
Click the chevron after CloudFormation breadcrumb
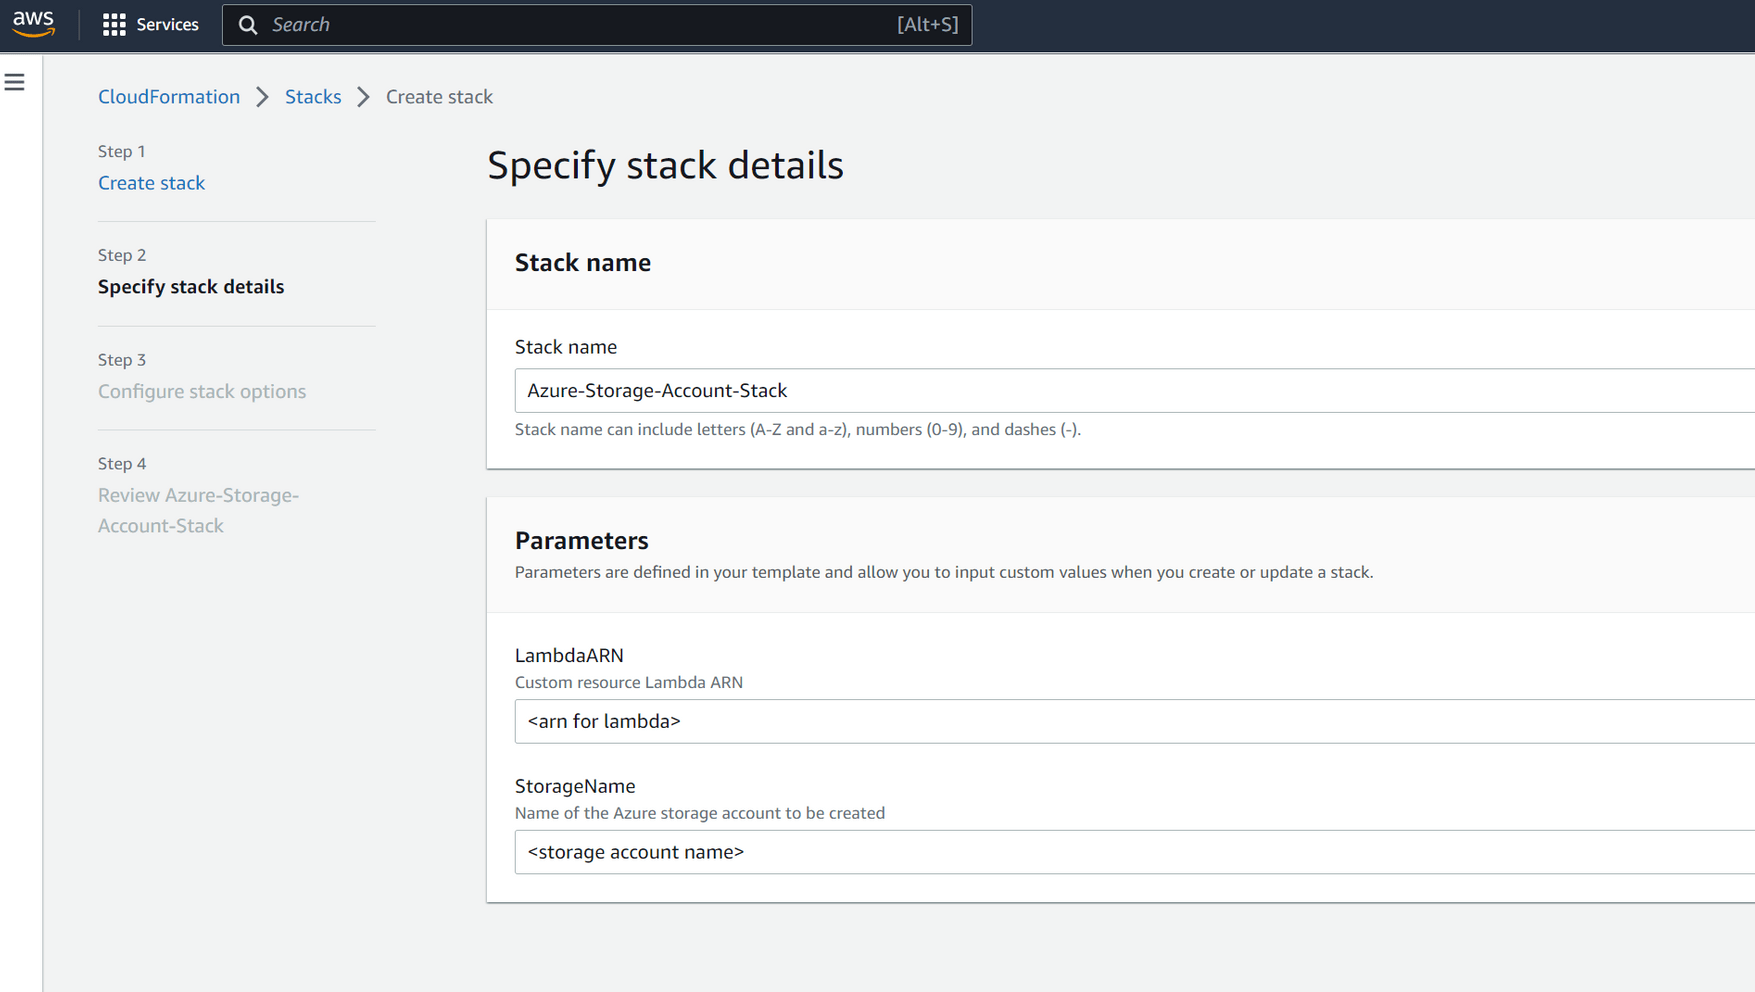262,96
